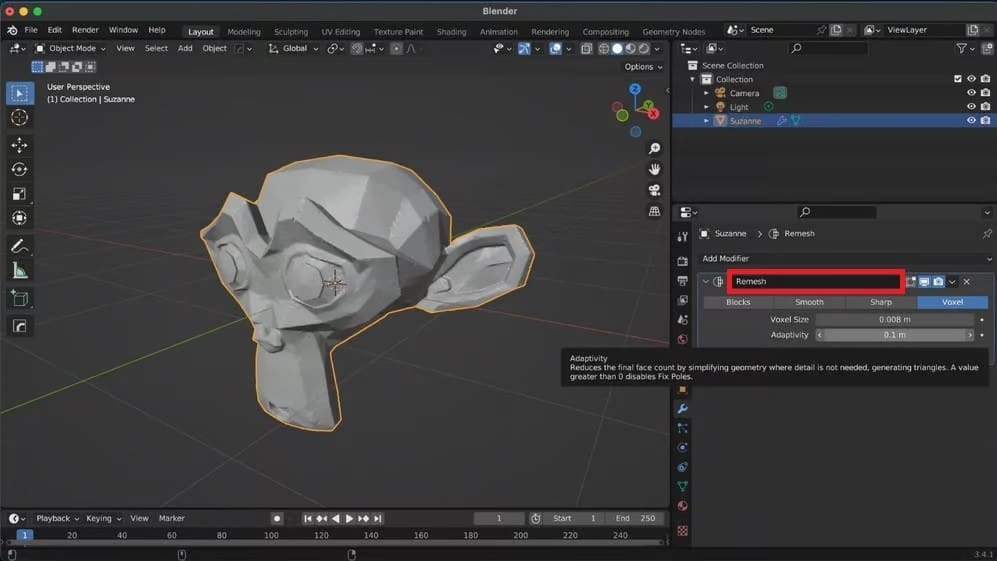
Task: Switch to Geometry Nodes workspace tab
Action: pyautogui.click(x=673, y=32)
